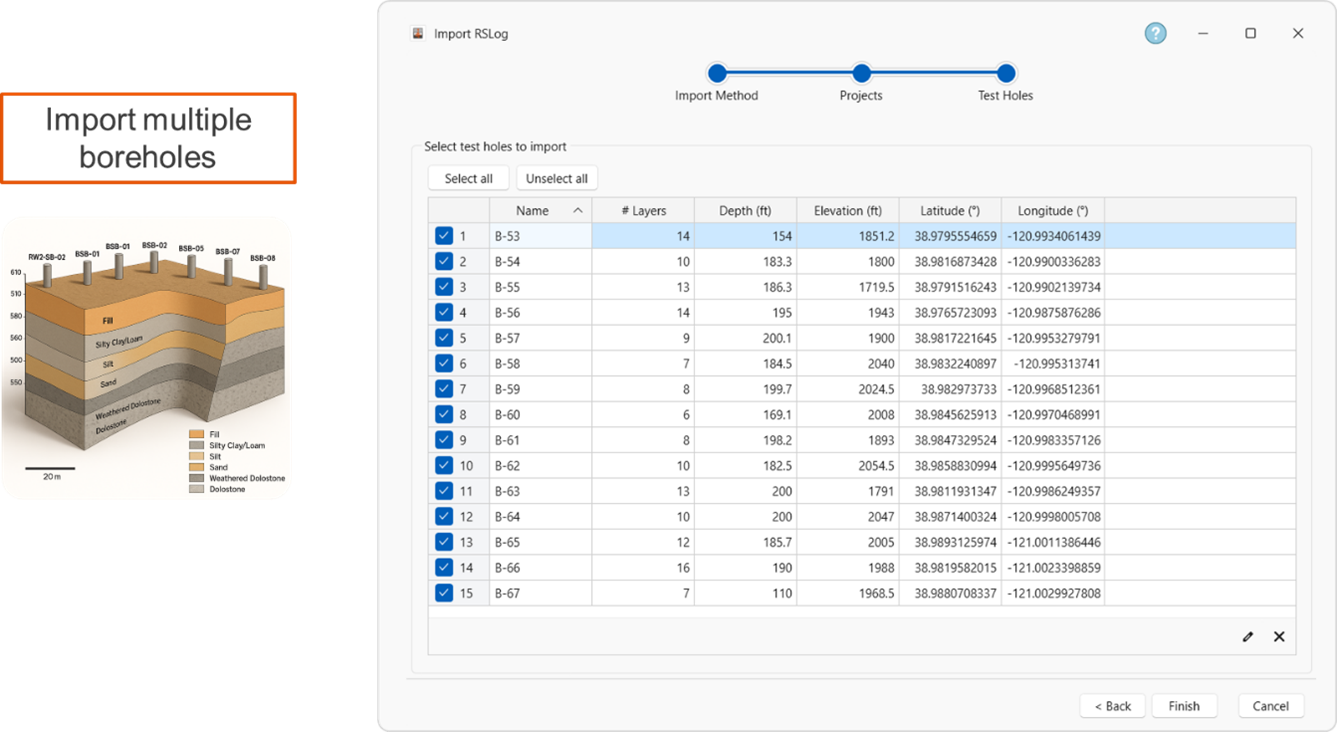
Task: Click the Projects wizard step dot
Action: (861, 72)
